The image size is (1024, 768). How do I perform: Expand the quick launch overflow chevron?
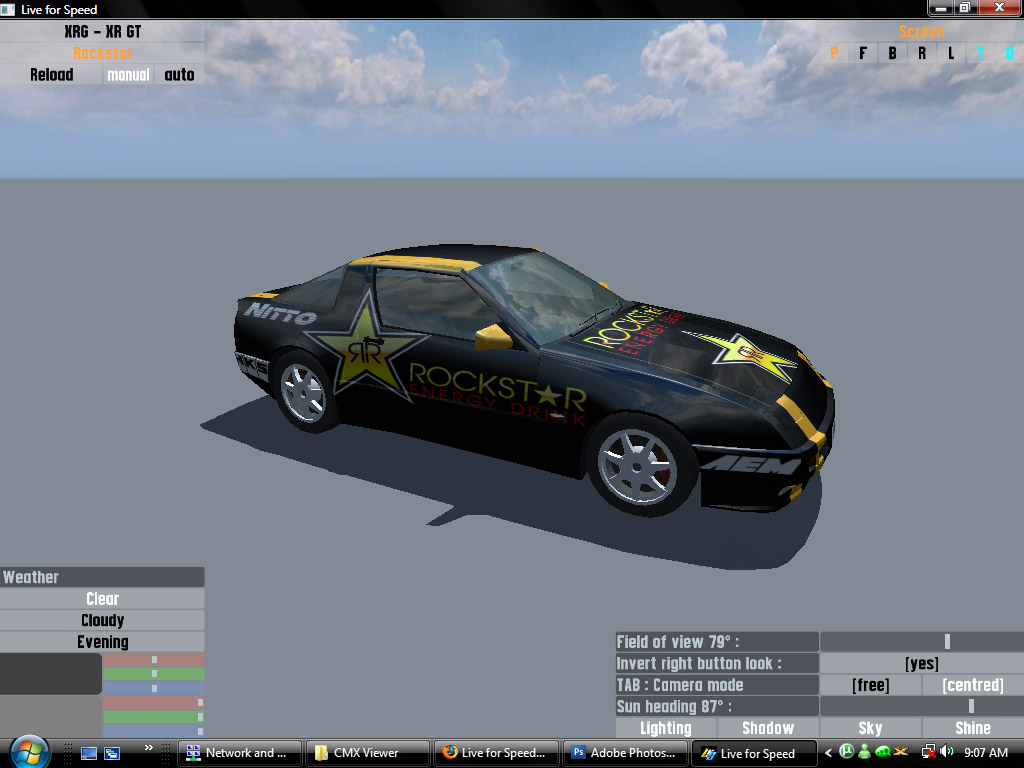(149, 748)
